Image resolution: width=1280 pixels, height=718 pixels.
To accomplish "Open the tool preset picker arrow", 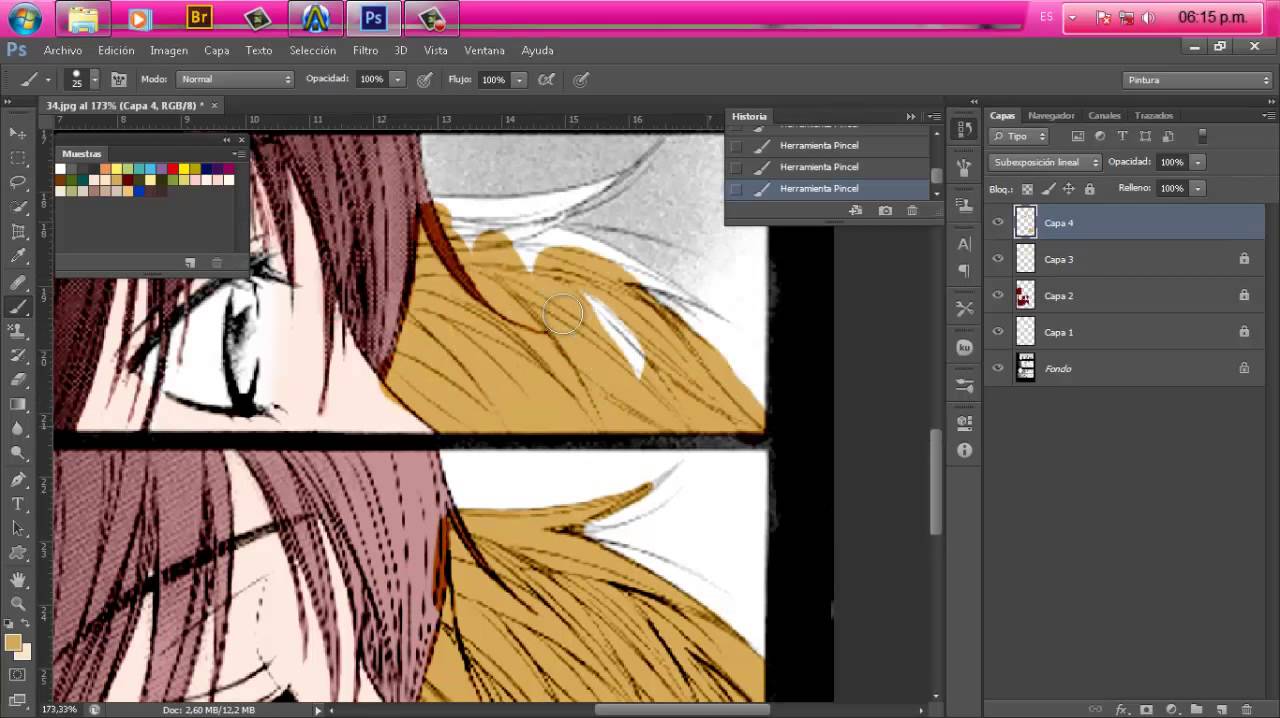I will 47,79.
